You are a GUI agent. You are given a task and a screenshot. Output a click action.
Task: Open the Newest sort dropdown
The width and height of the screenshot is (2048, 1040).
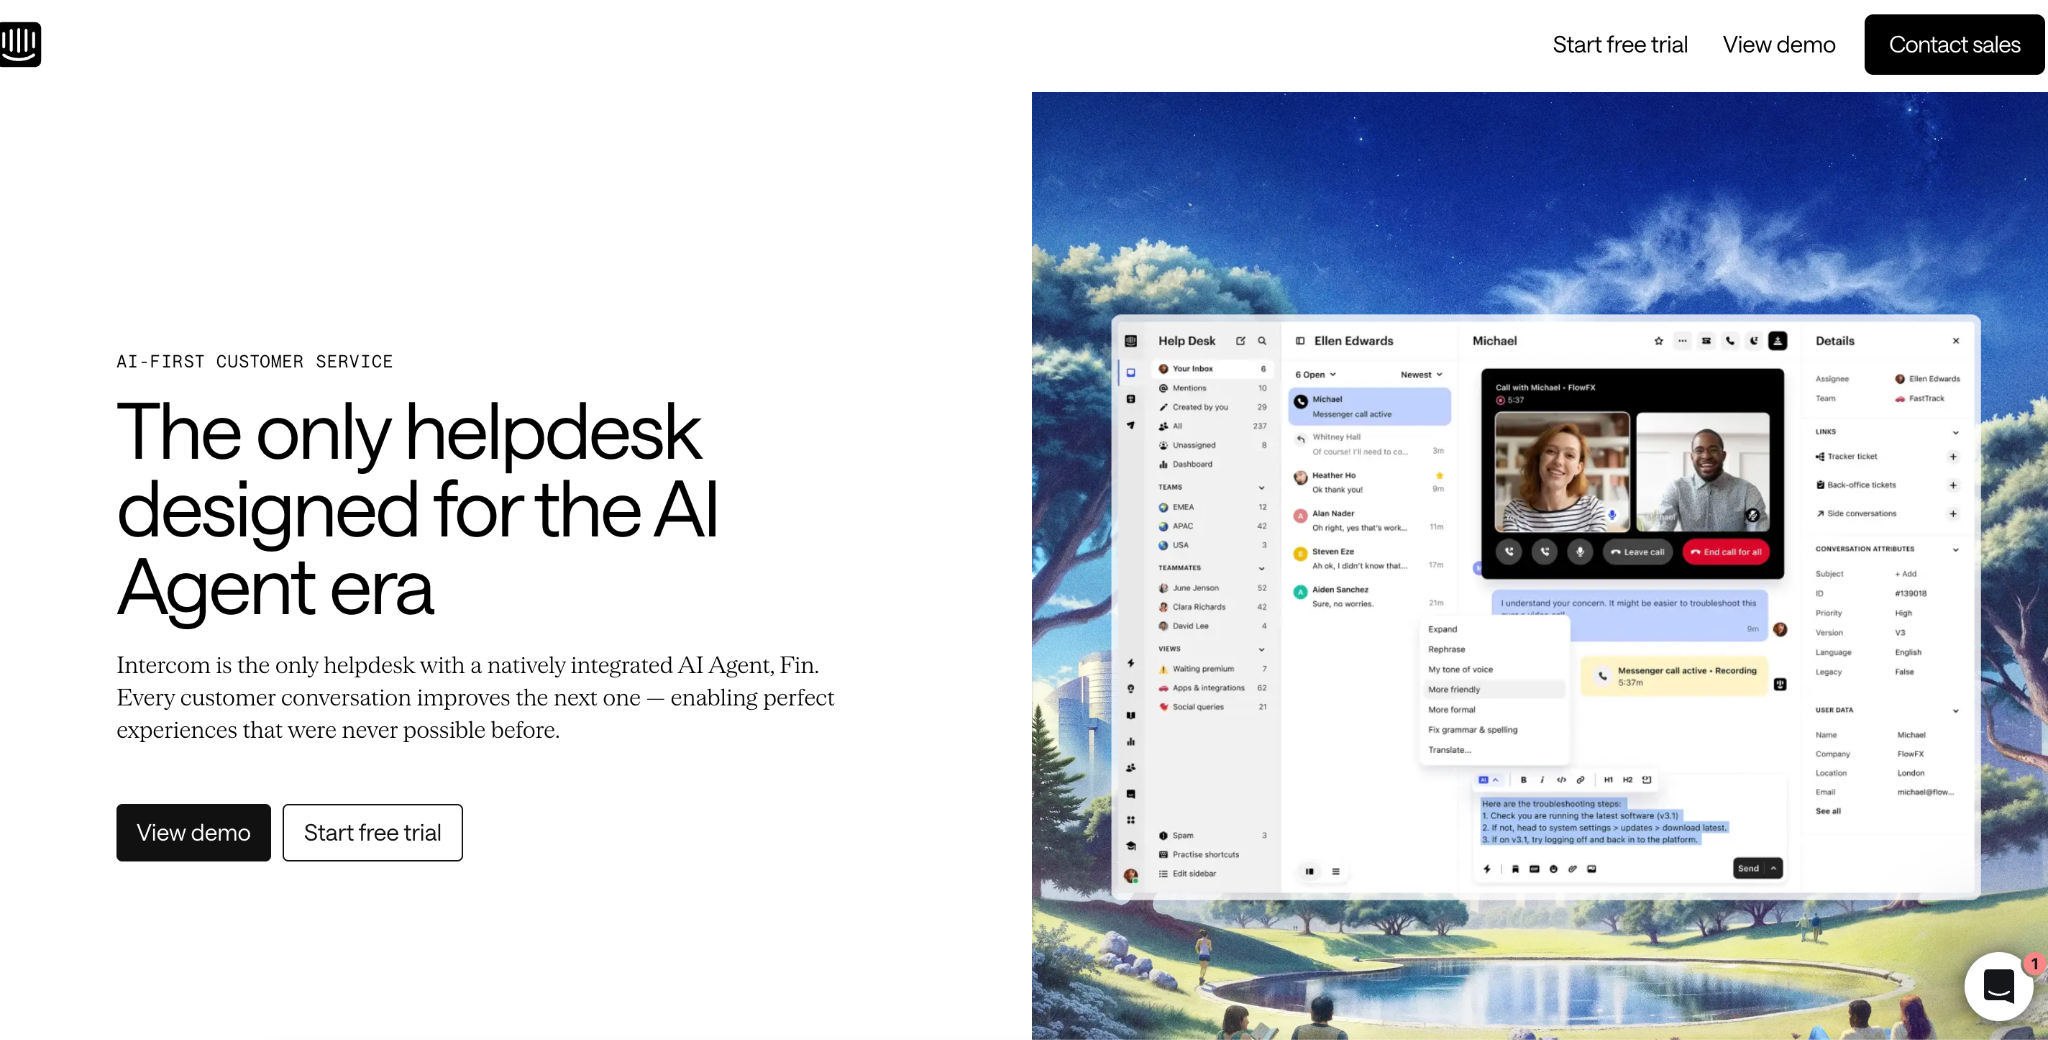coord(1422,374)
